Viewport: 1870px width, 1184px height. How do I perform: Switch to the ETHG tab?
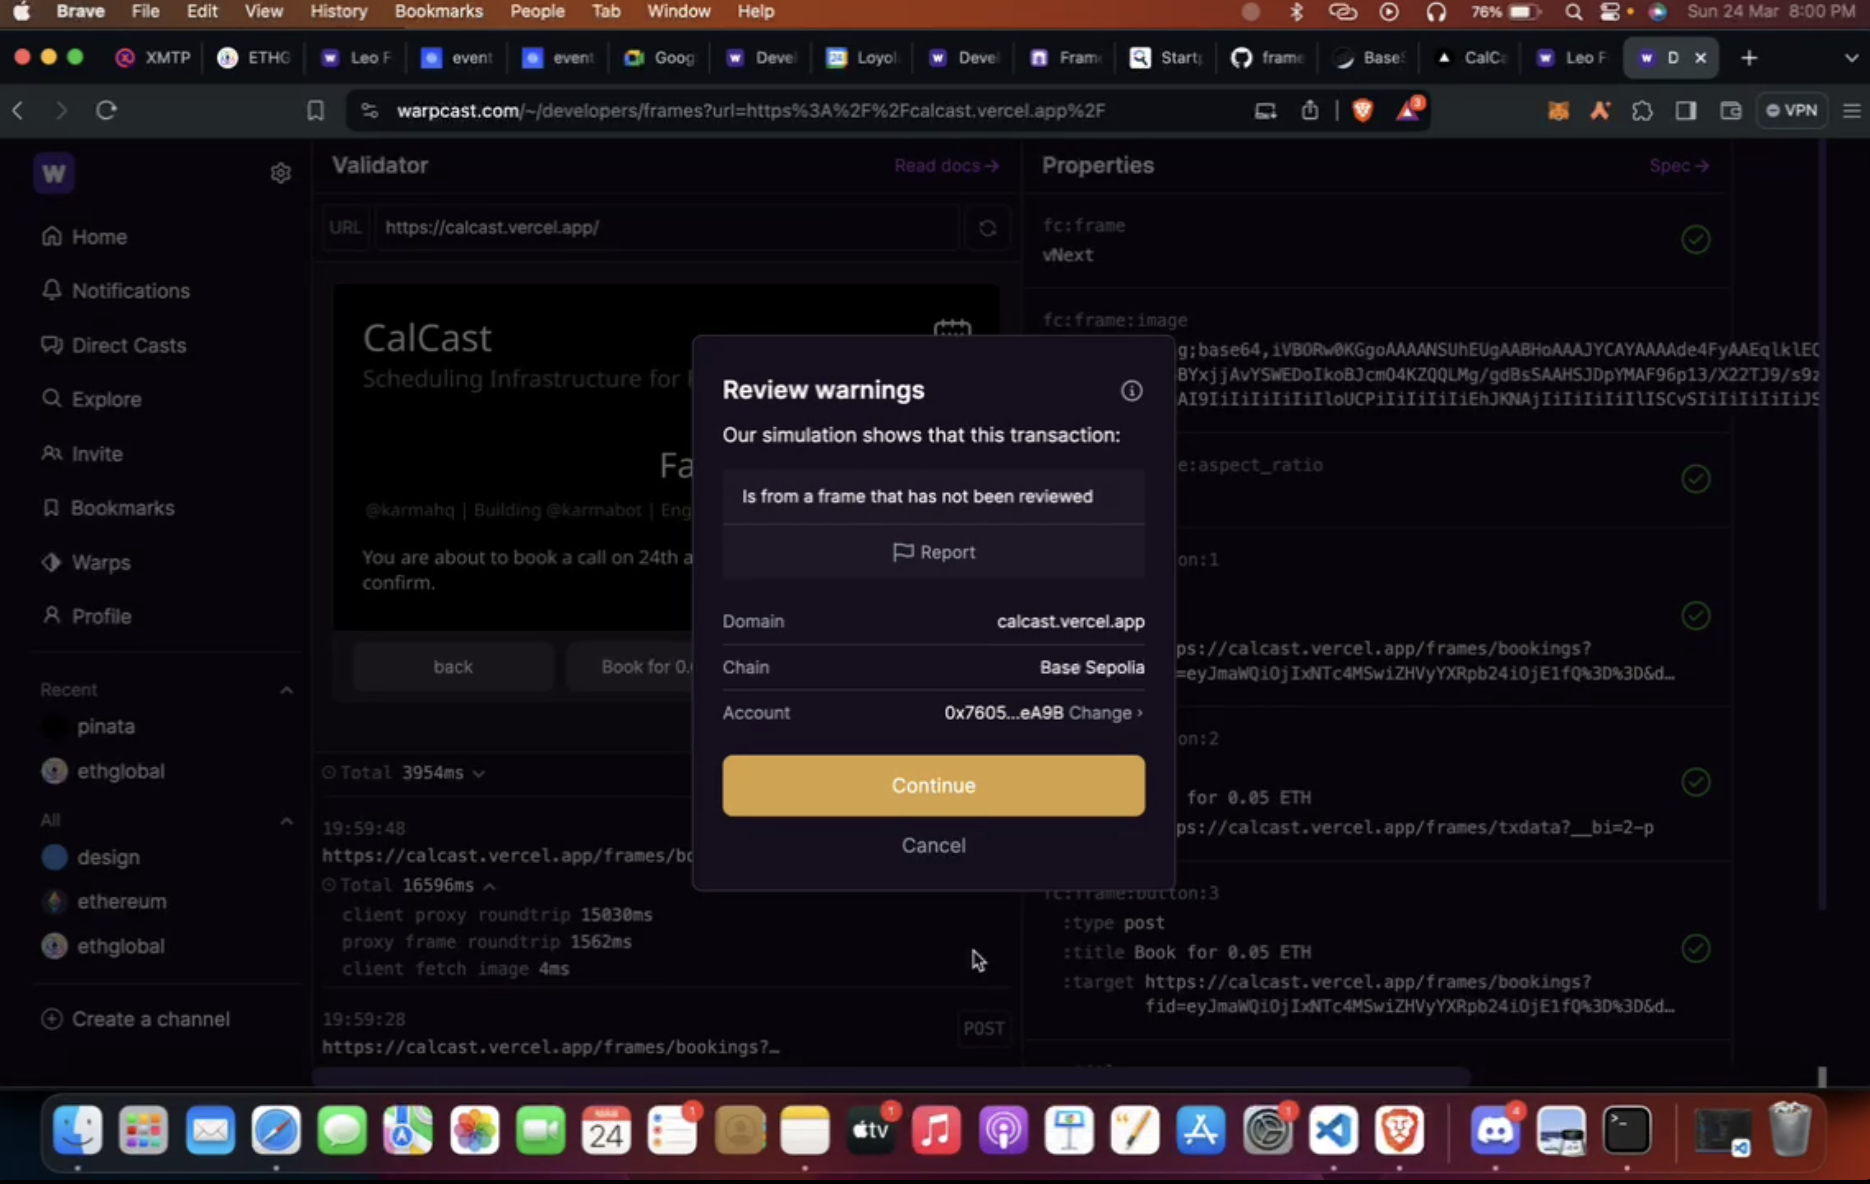[255, 58]
